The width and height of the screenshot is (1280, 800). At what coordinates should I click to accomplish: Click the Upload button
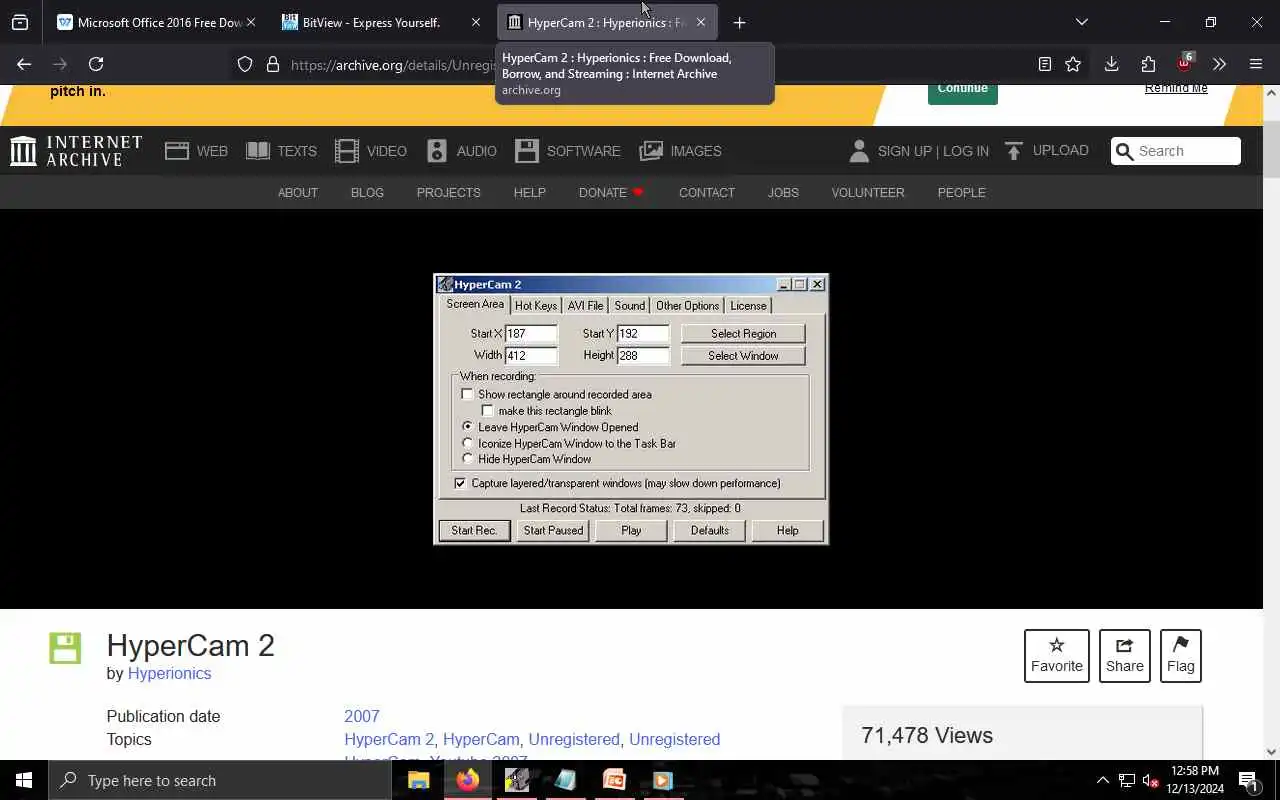click(x=1046, y=151)
